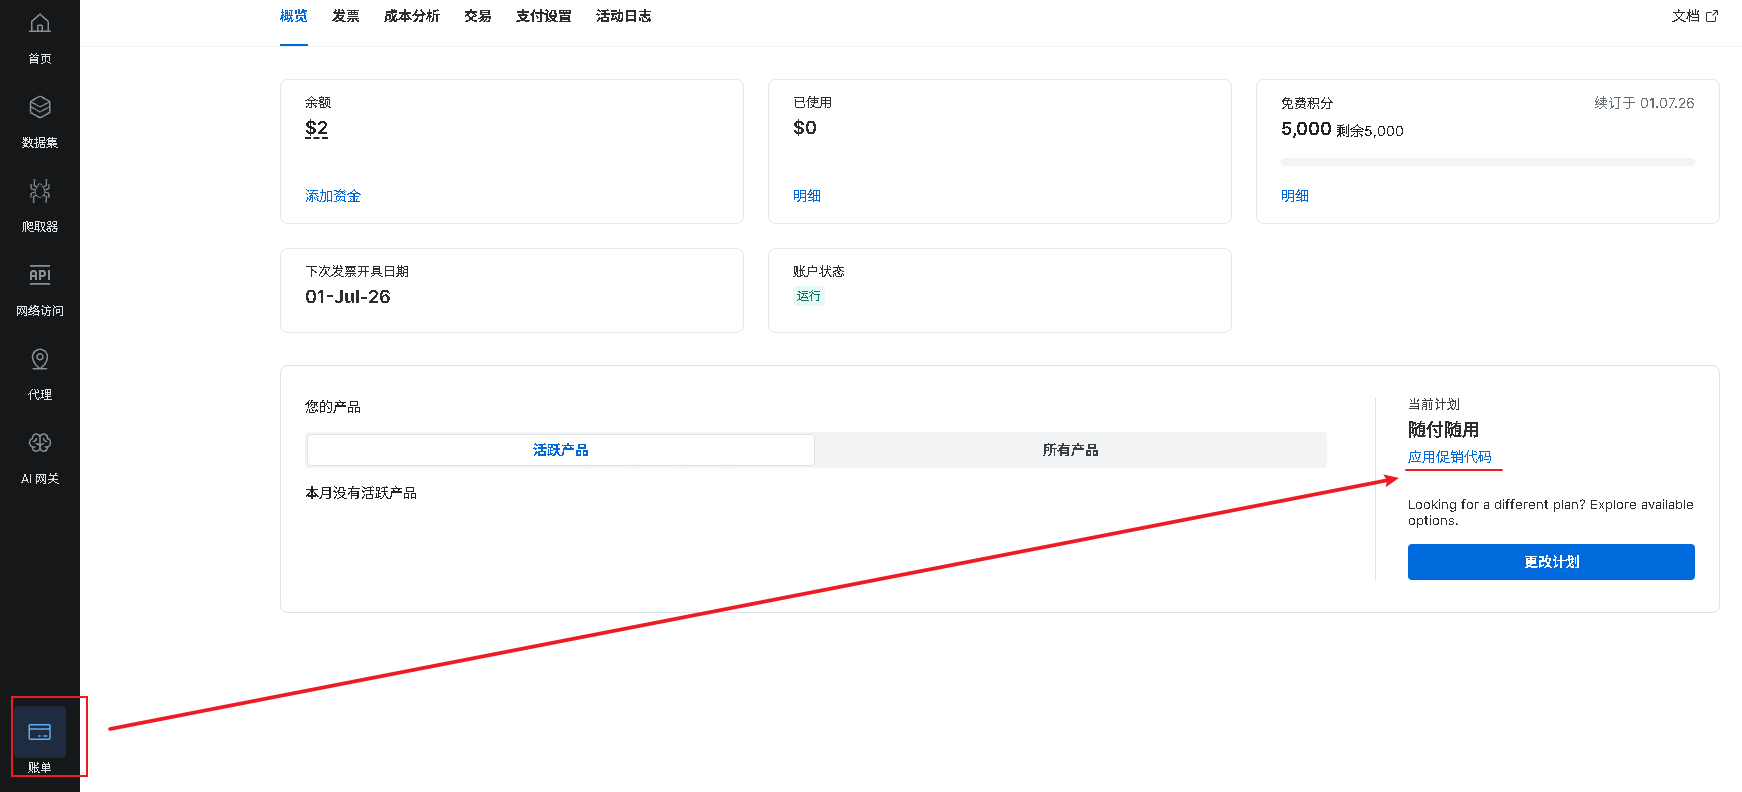This screenshot has height=792, width=1742.
Task: Click the 'Looking for a different plan?' text
Action: coord(1551,512)
